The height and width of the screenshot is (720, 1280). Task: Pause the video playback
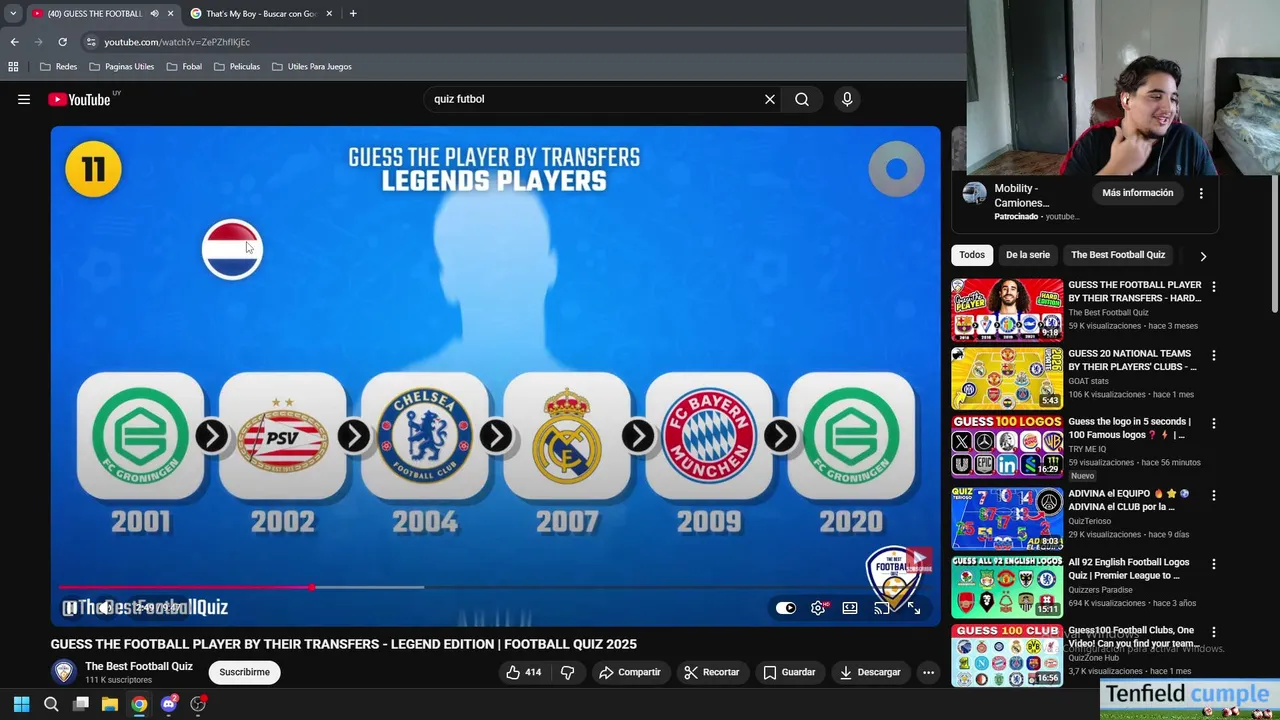coord(70,608)
